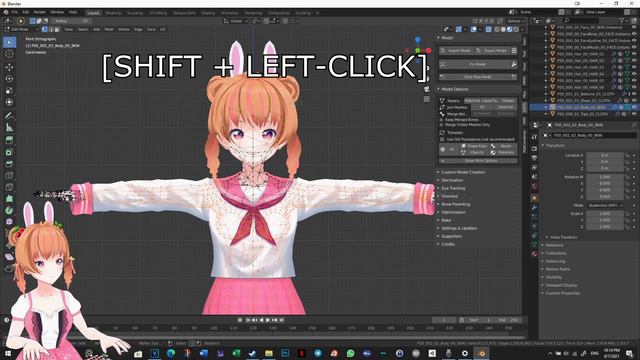Click wrench icon beside Fix Model
Image resolution: width=640 pixels, height=360 pixels.
(x=514, y=64)
